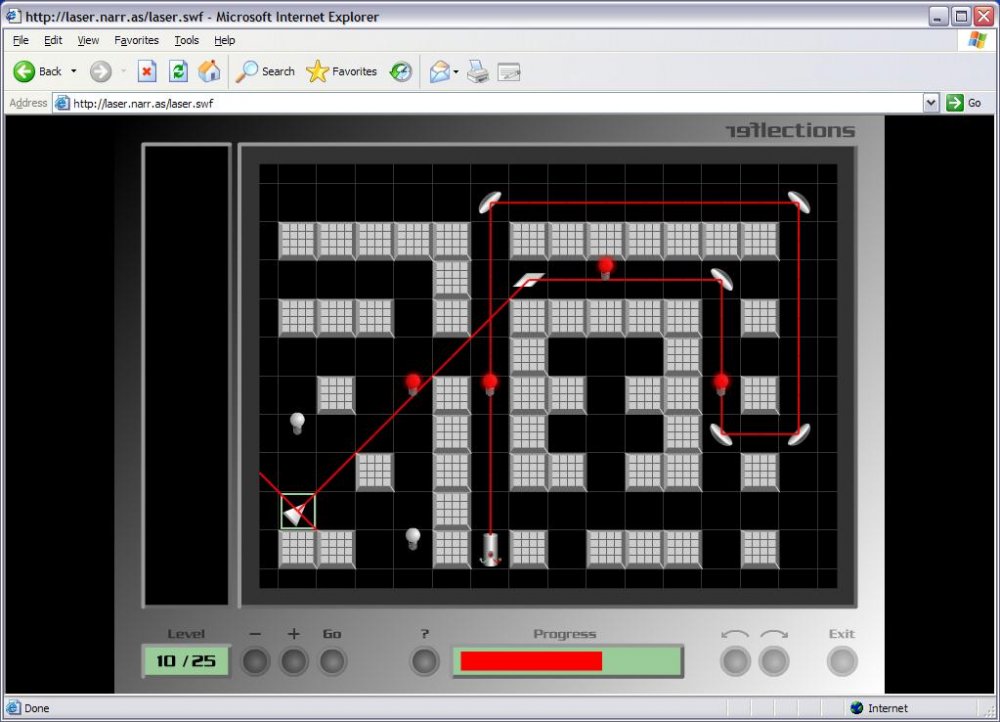Select the laser emitter at the bottom

click(x=490, y=549)
